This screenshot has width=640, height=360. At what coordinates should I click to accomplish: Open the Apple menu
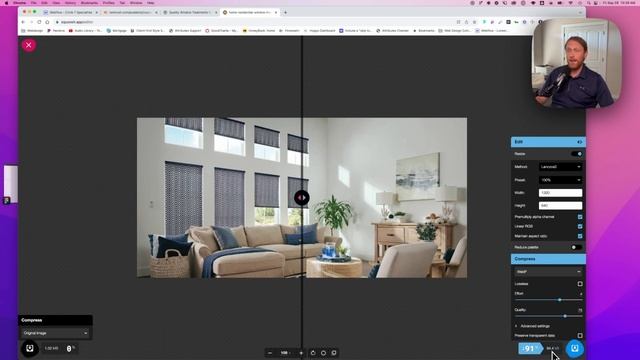click(x=7, y=3)
